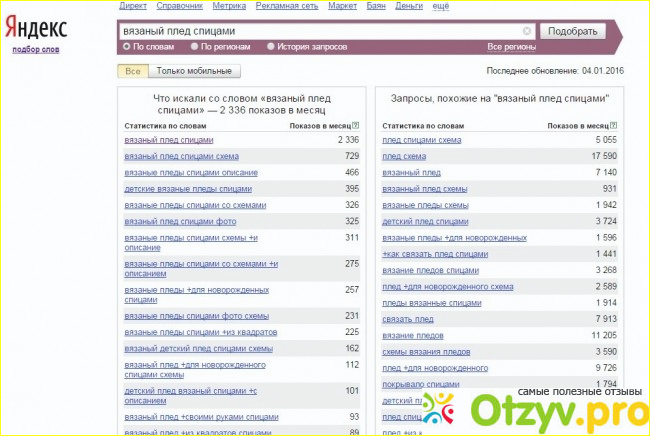Select the 'По словам' radio button

pyautogui.click(x=126, y=46)
